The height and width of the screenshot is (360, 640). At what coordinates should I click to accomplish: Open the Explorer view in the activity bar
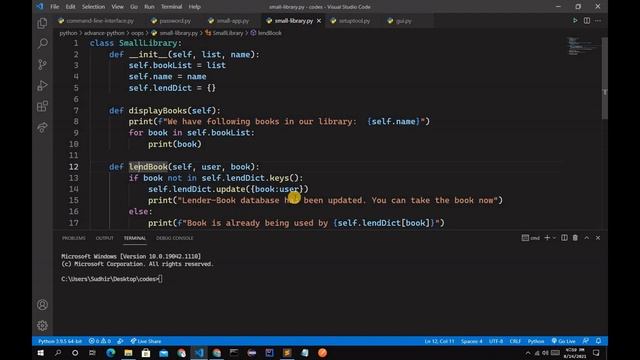pos(42,23)
